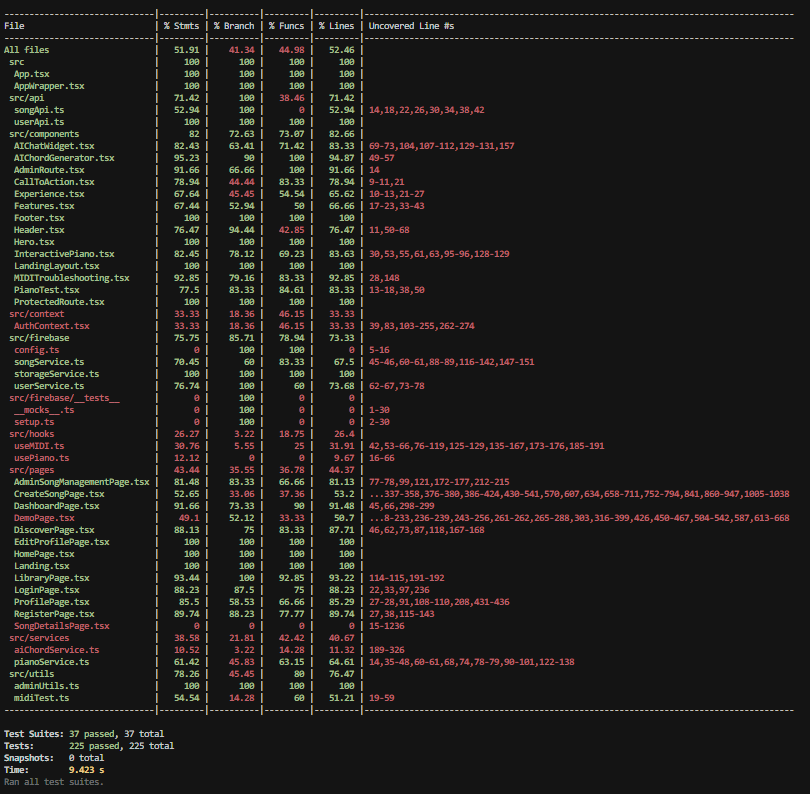Select the src/hooks folder row

(x=32, y=434)
